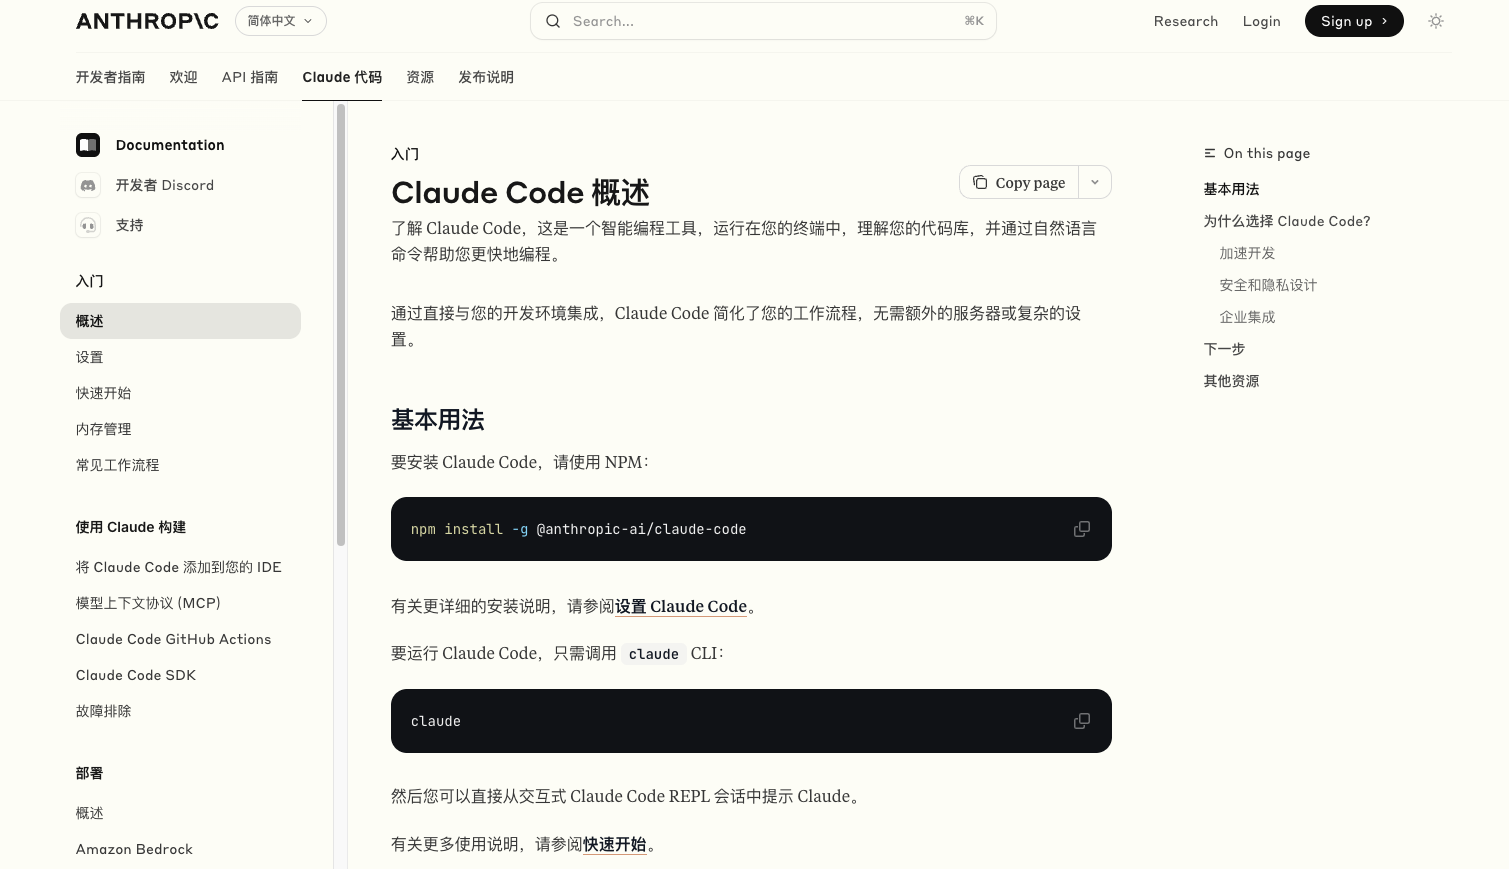Click the 入门 breadcrumb above title
Viewport: 1509px width, 869px height.
click(405, 154)
